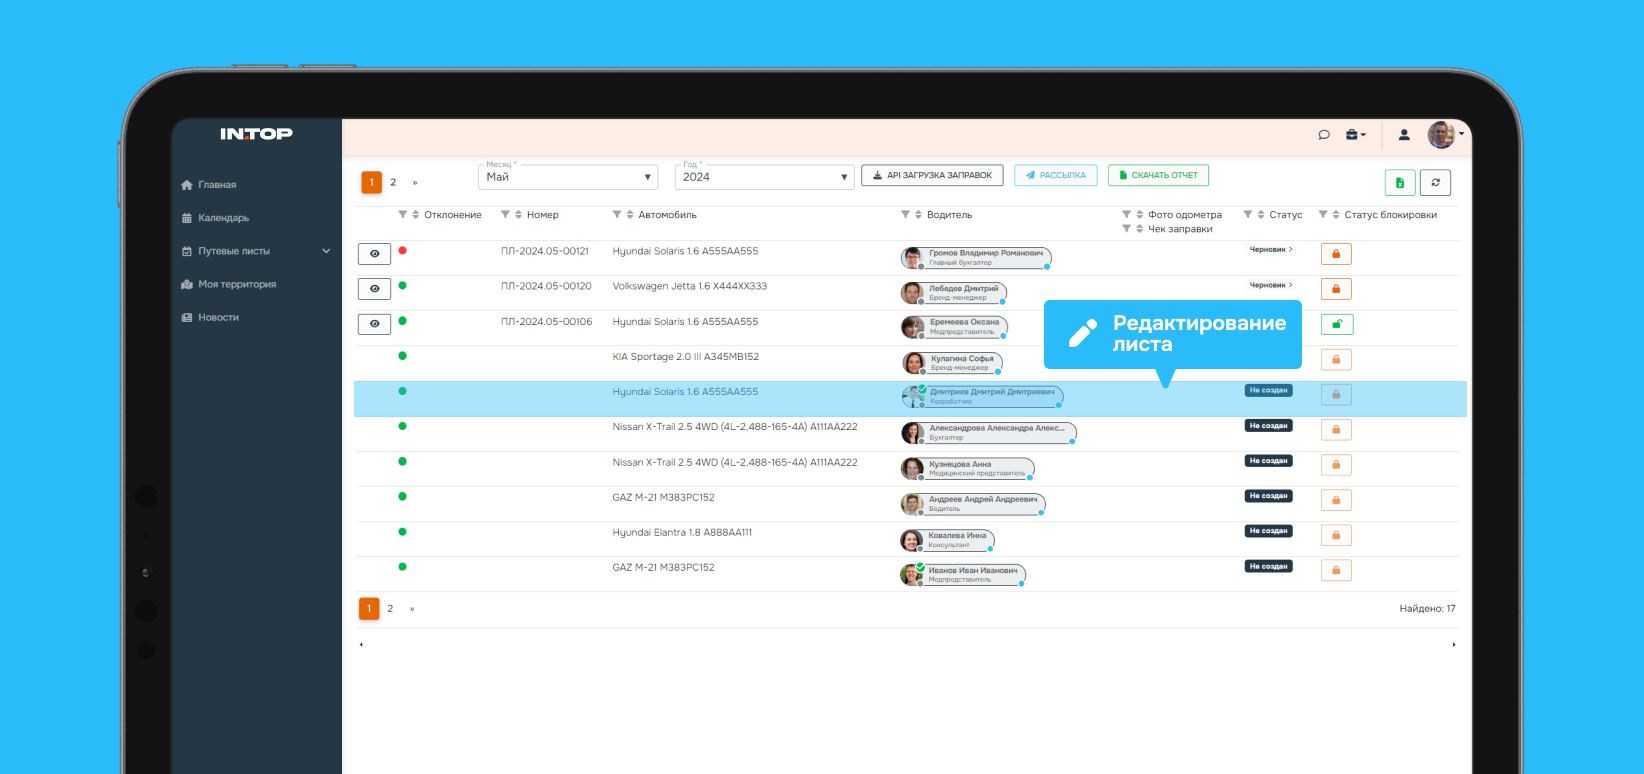This screenshot has height=774, width=1644.
Task: Click the refresh table icon button
Action: click(1436, 182)
